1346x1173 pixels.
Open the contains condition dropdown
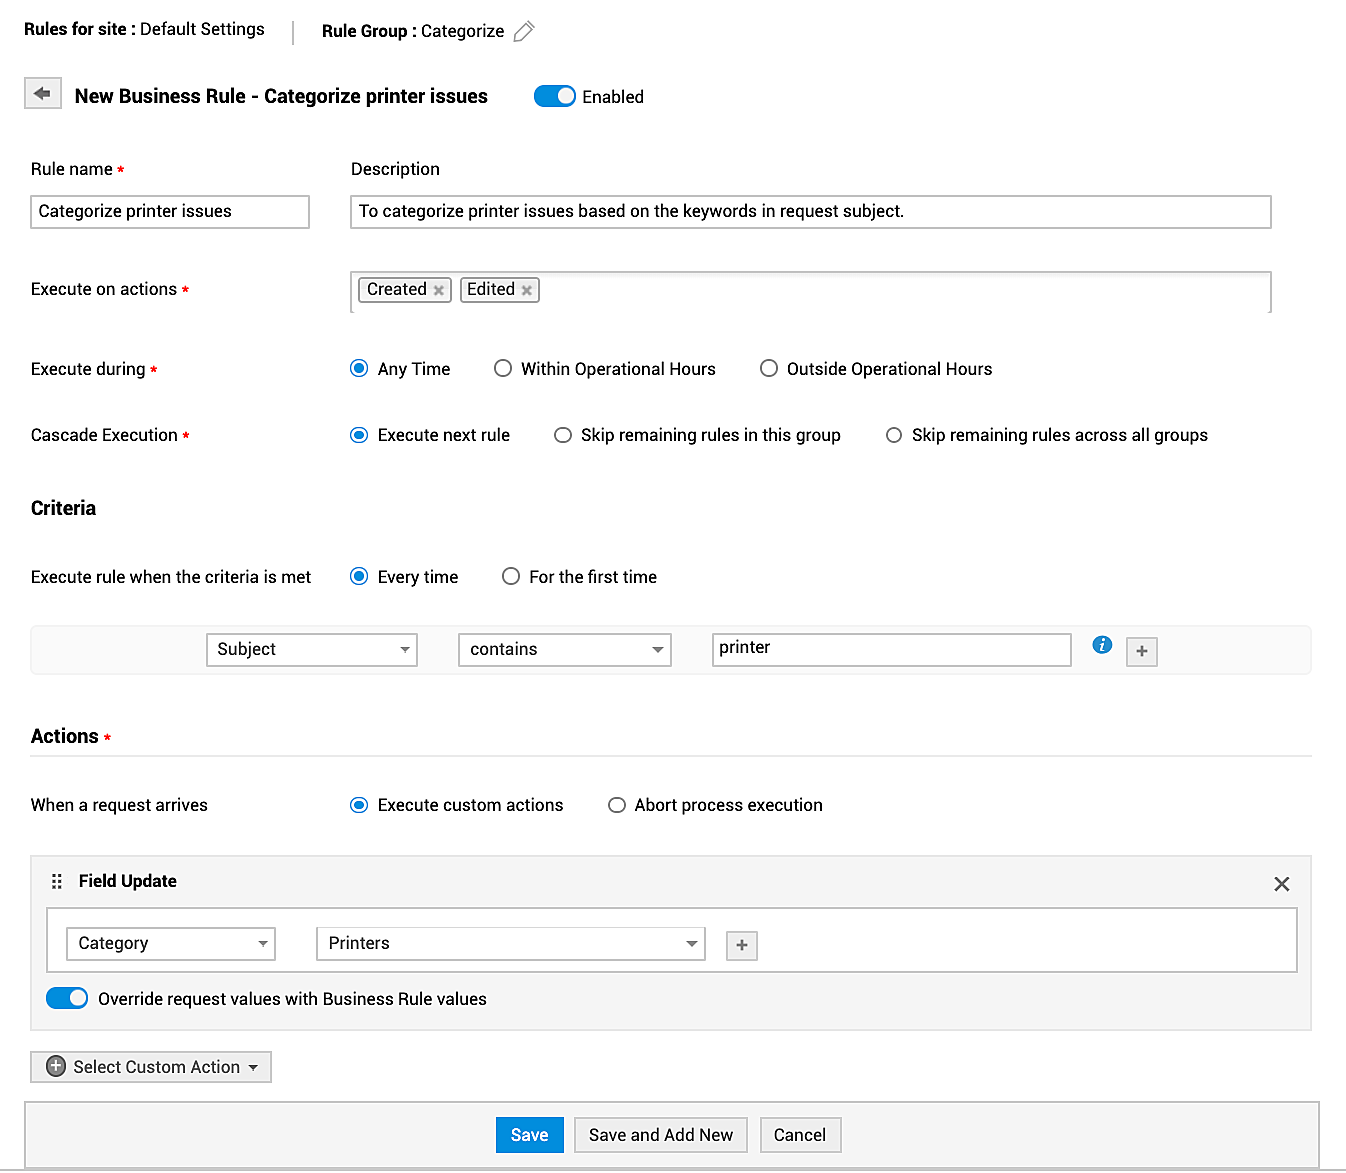pyautogui.click(x=564, y=649)
